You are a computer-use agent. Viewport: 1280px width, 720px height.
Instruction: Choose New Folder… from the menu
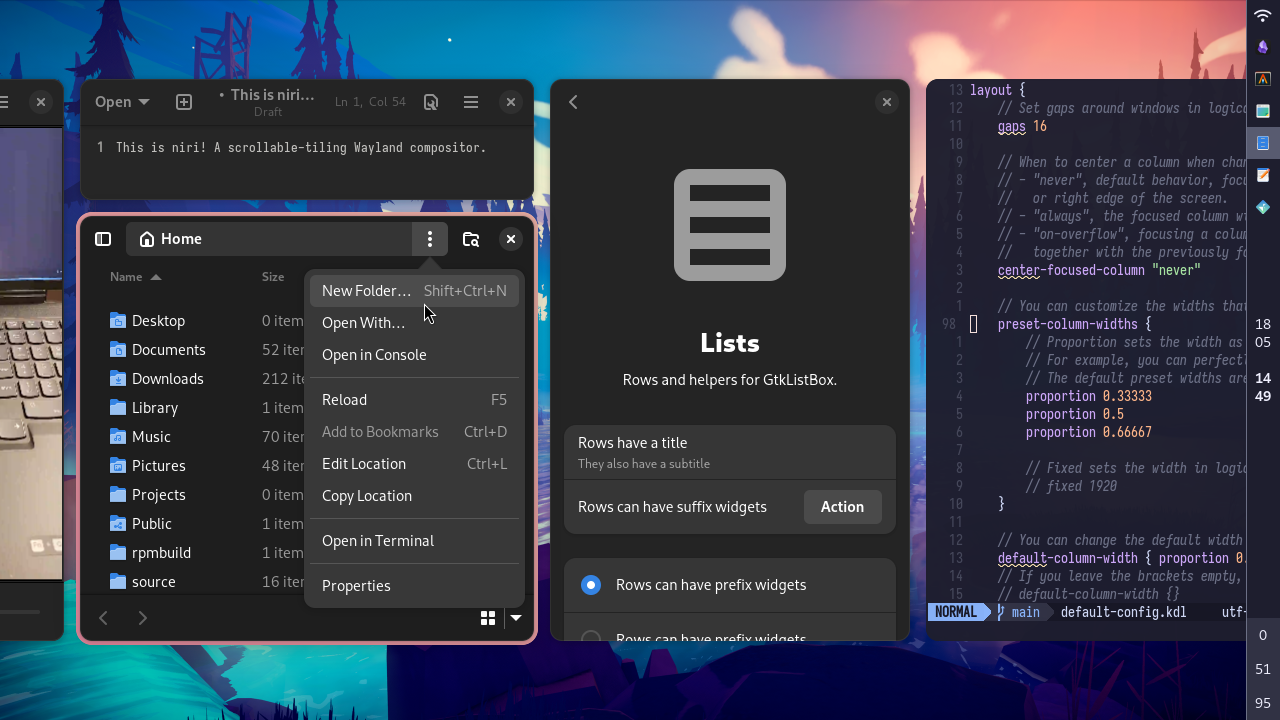(x=366, y=291)
